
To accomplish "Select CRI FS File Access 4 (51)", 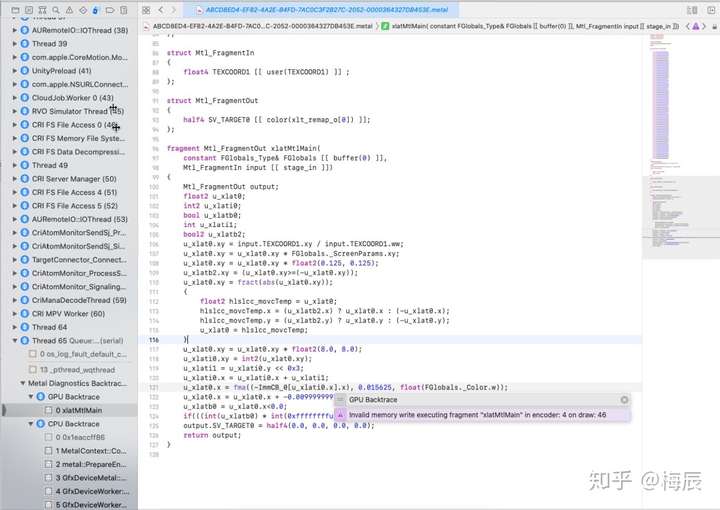I will click(69, 192).
